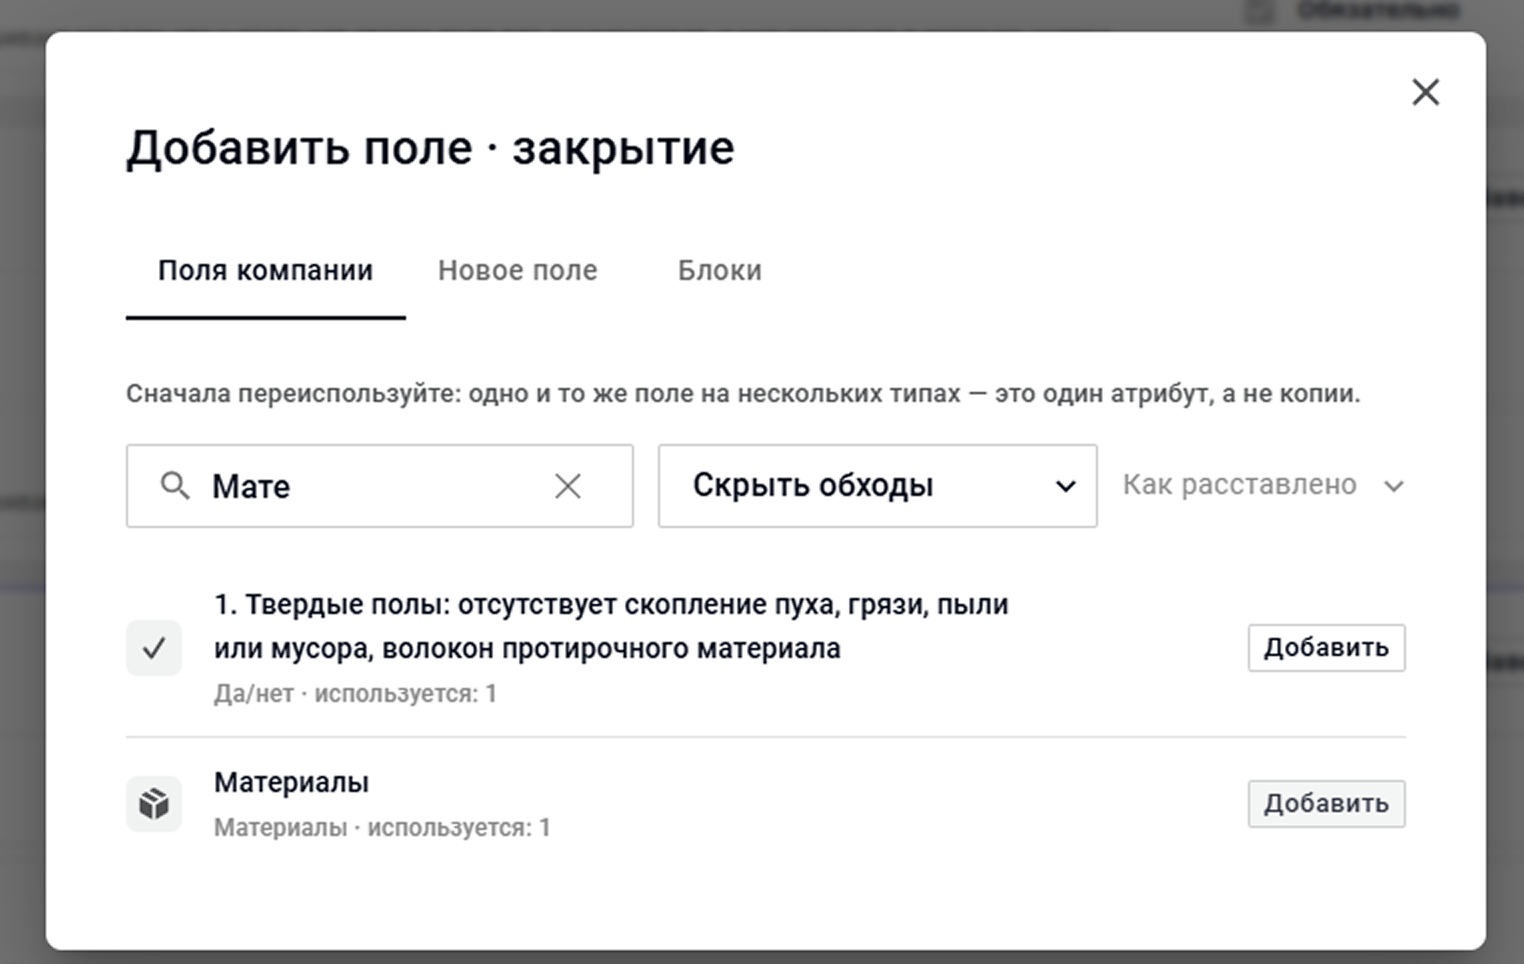The height and width of the screenshot is (964, 1524).
Task: Close the Добавить поле dialog
Action: tap(1425, 92)
